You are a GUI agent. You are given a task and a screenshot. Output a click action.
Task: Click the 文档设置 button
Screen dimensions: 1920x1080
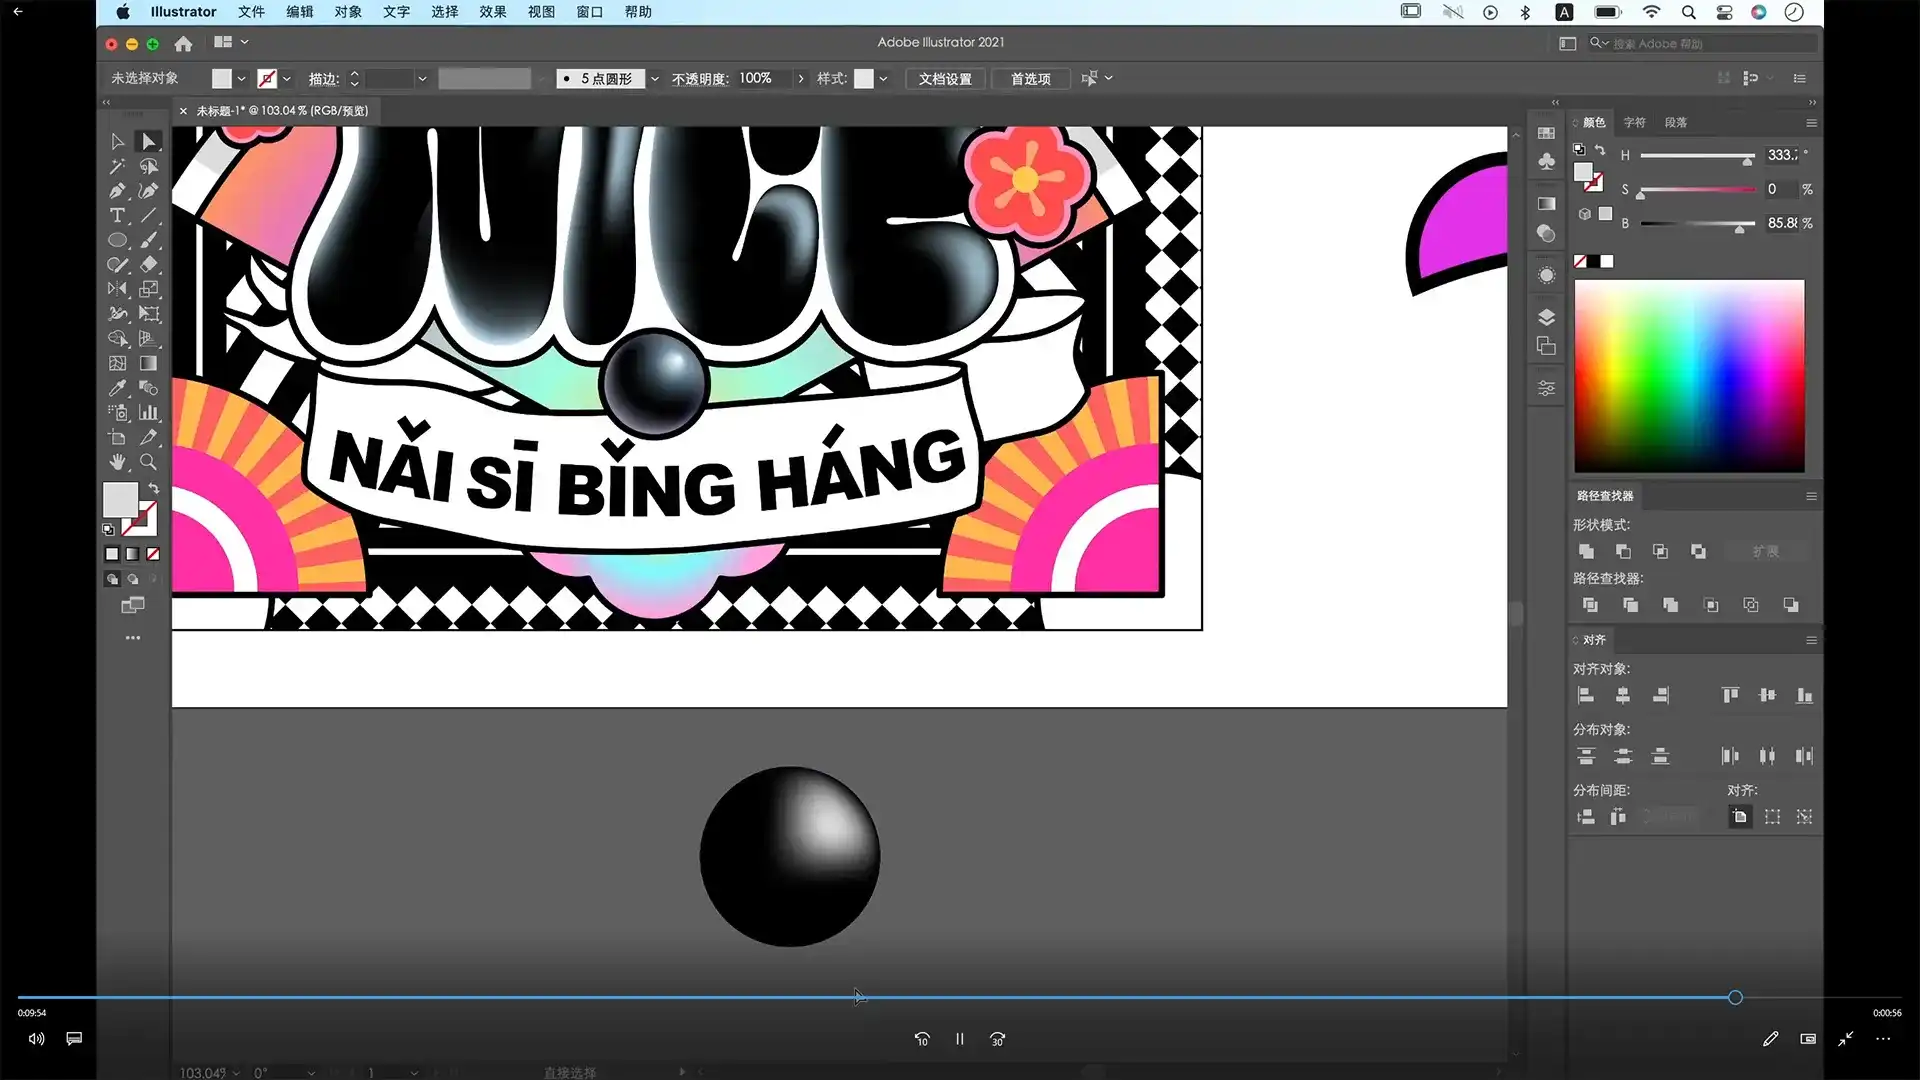pos(945,78)
